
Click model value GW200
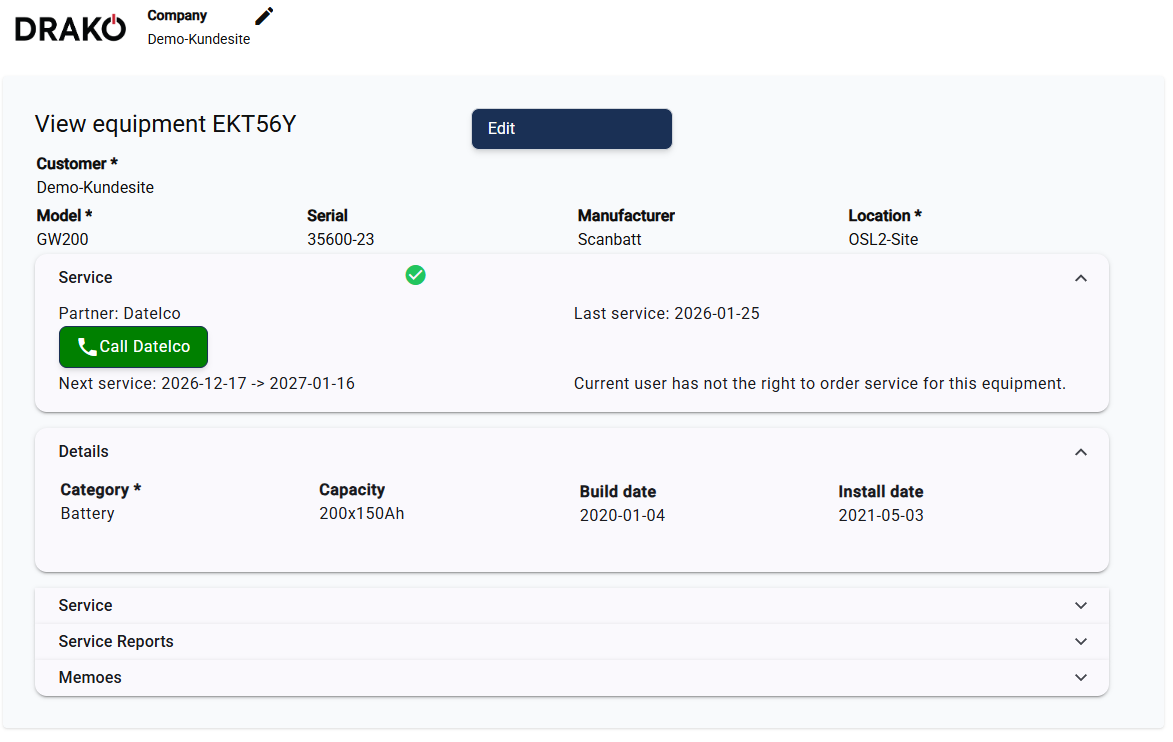62,239
